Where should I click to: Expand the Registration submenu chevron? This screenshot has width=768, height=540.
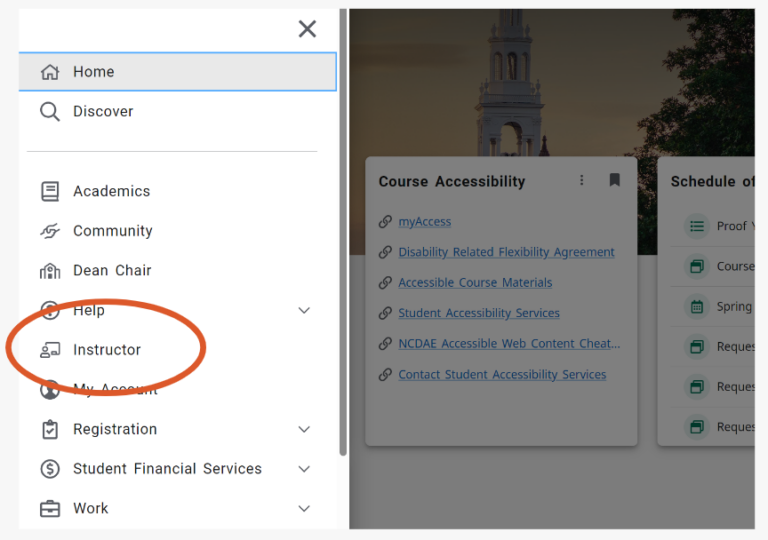304,429
